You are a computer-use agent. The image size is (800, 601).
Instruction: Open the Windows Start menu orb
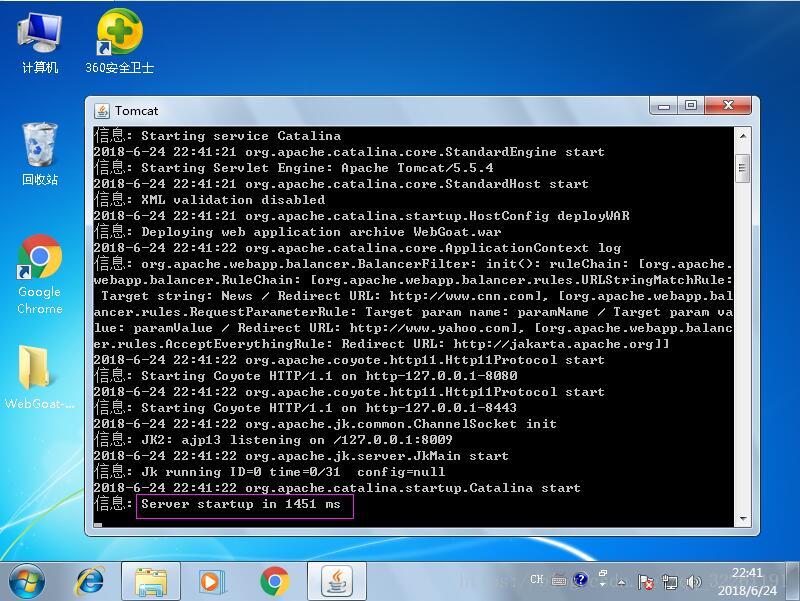tap(27, 582)
